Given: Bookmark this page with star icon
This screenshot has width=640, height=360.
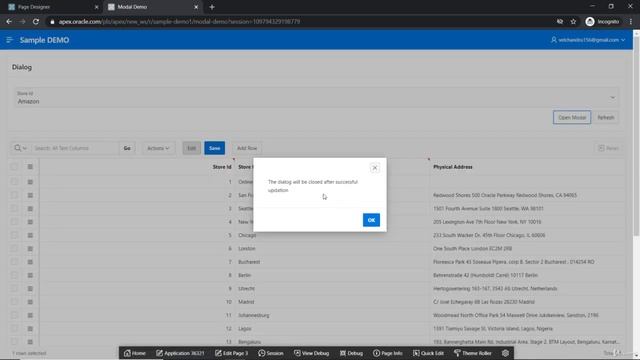Looking at the screenshot, I should (573, 22).
